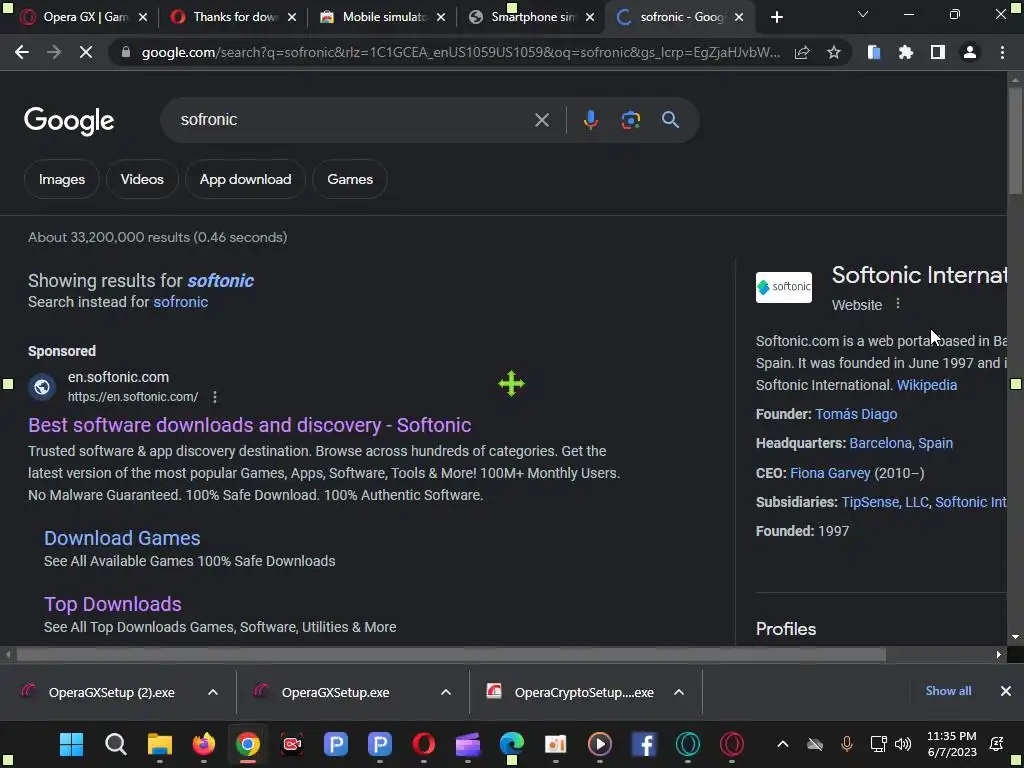Click the horizontal scrollbar thumb
The height and width of the screenshot is (768, 1024).
point(451,654)
